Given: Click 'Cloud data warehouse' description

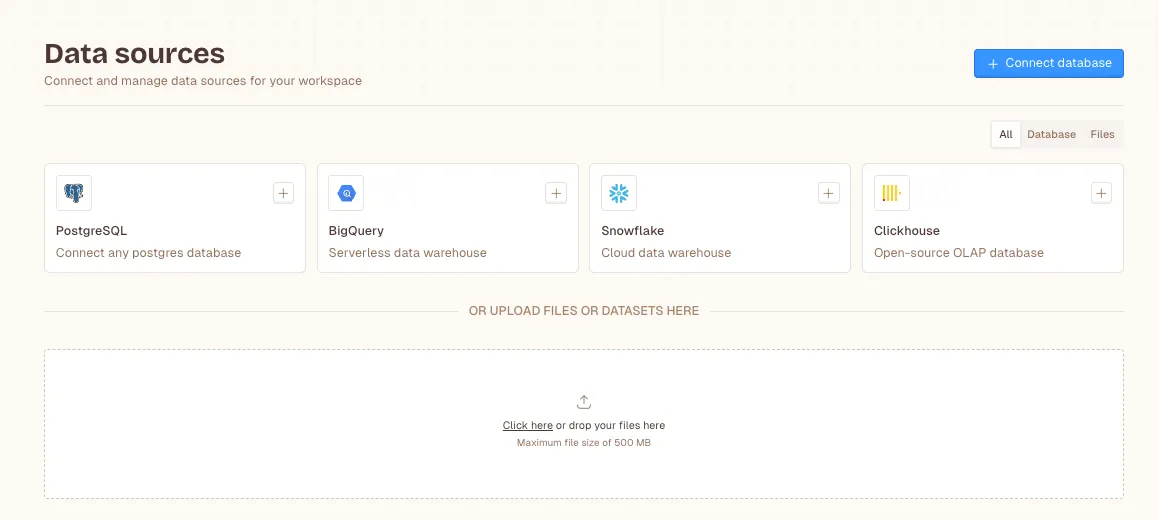Looking at the screenshot, I should [x=666, y=253].
